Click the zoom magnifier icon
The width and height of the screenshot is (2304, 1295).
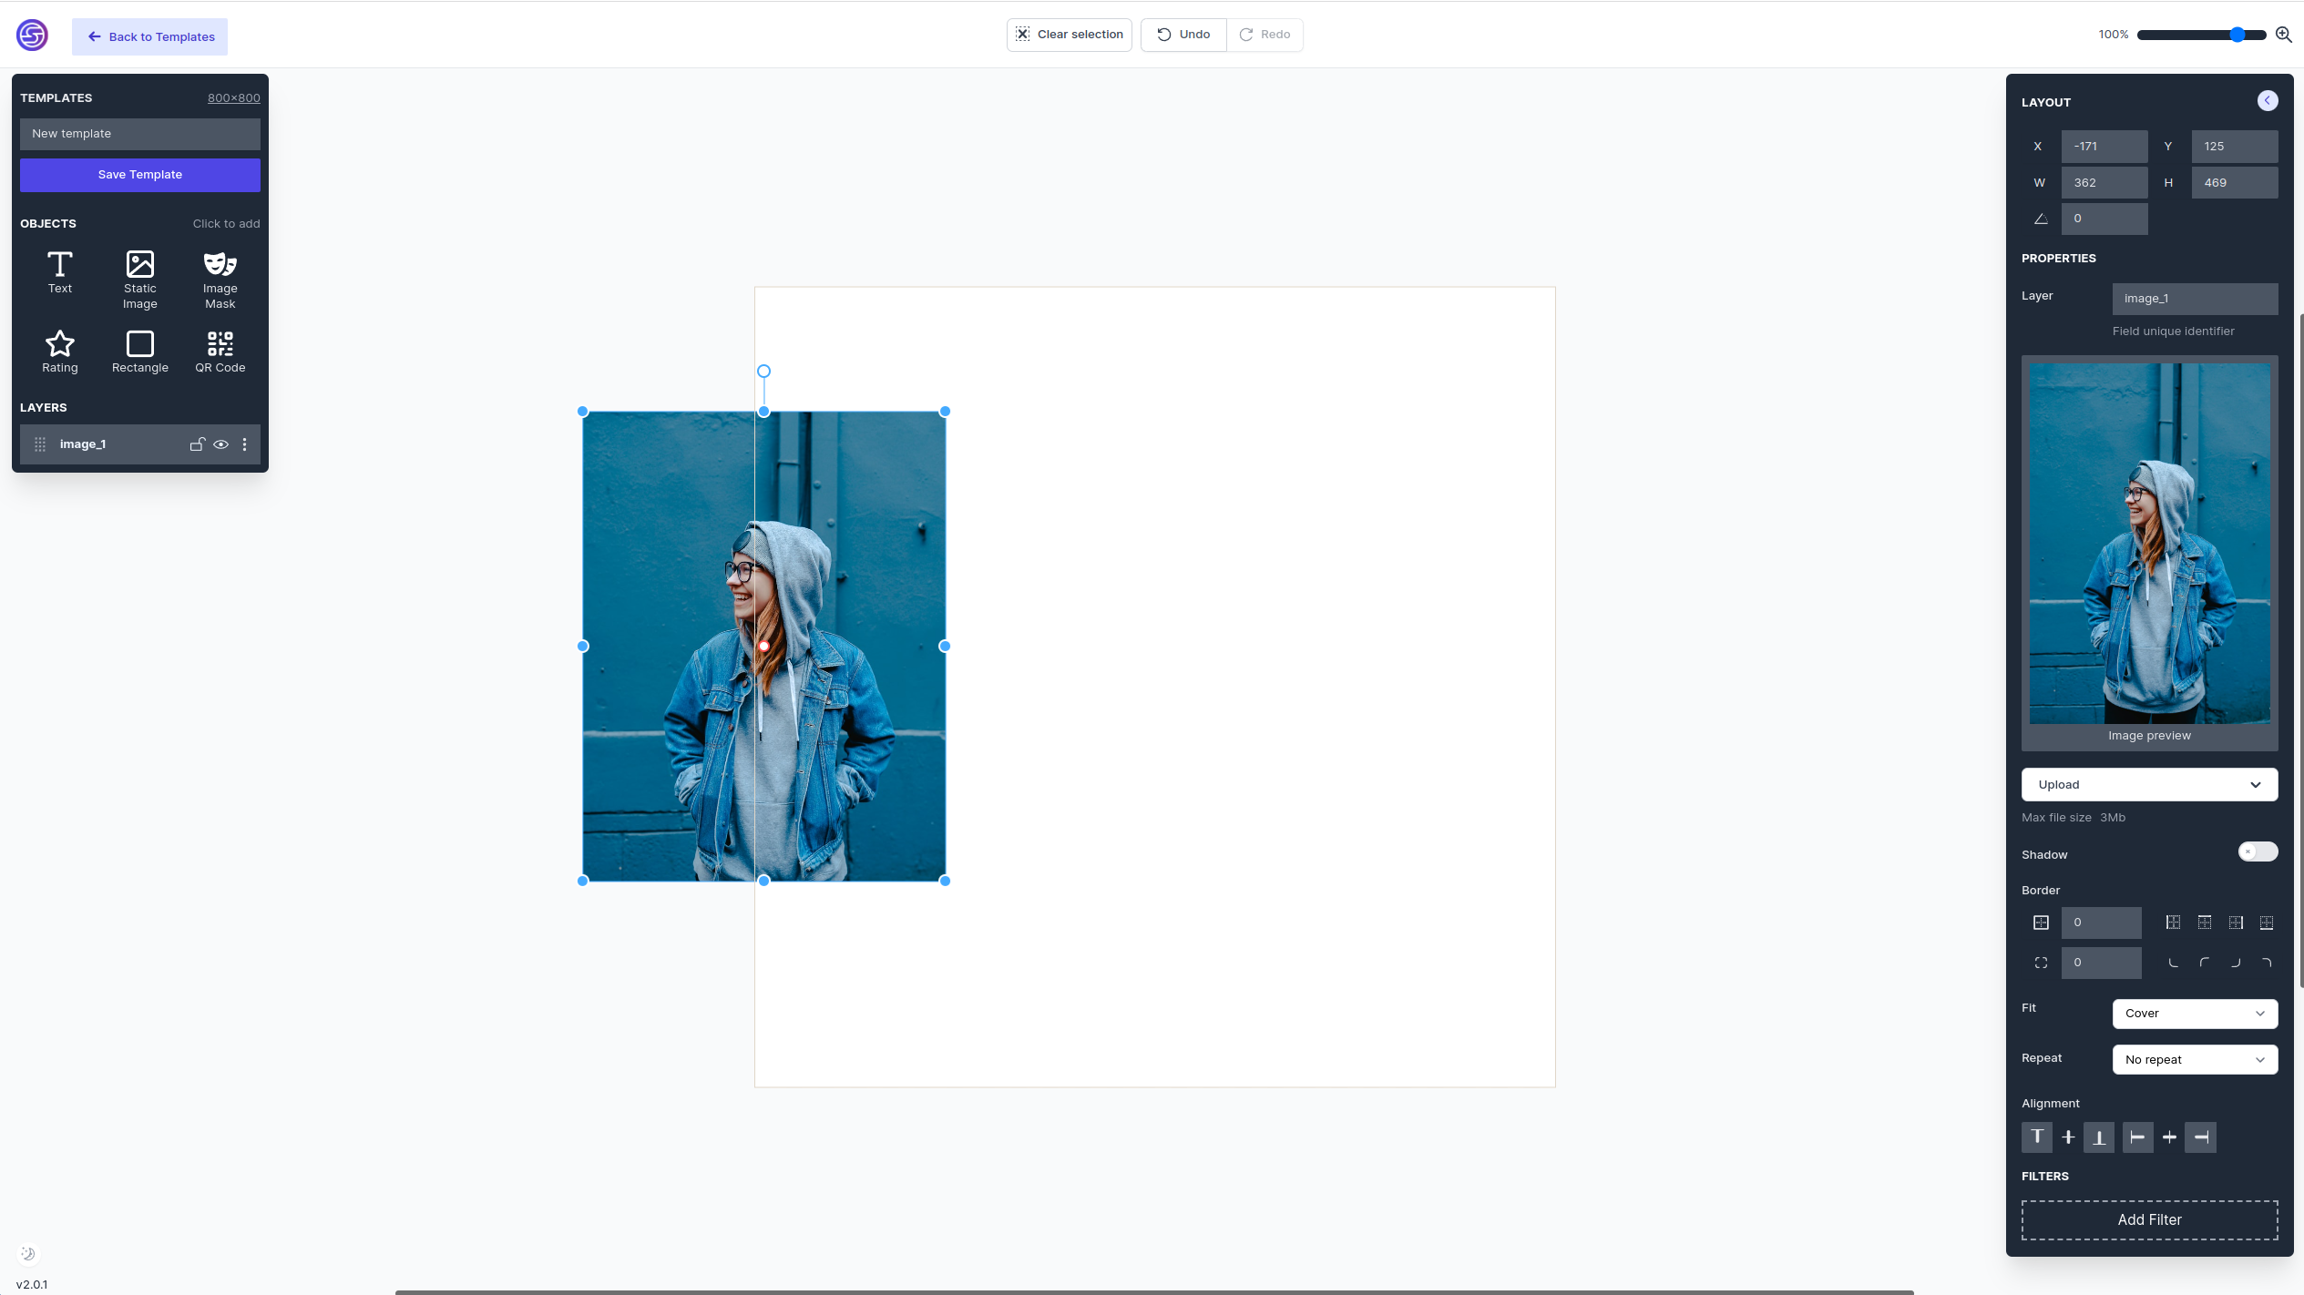point(2283,35)
